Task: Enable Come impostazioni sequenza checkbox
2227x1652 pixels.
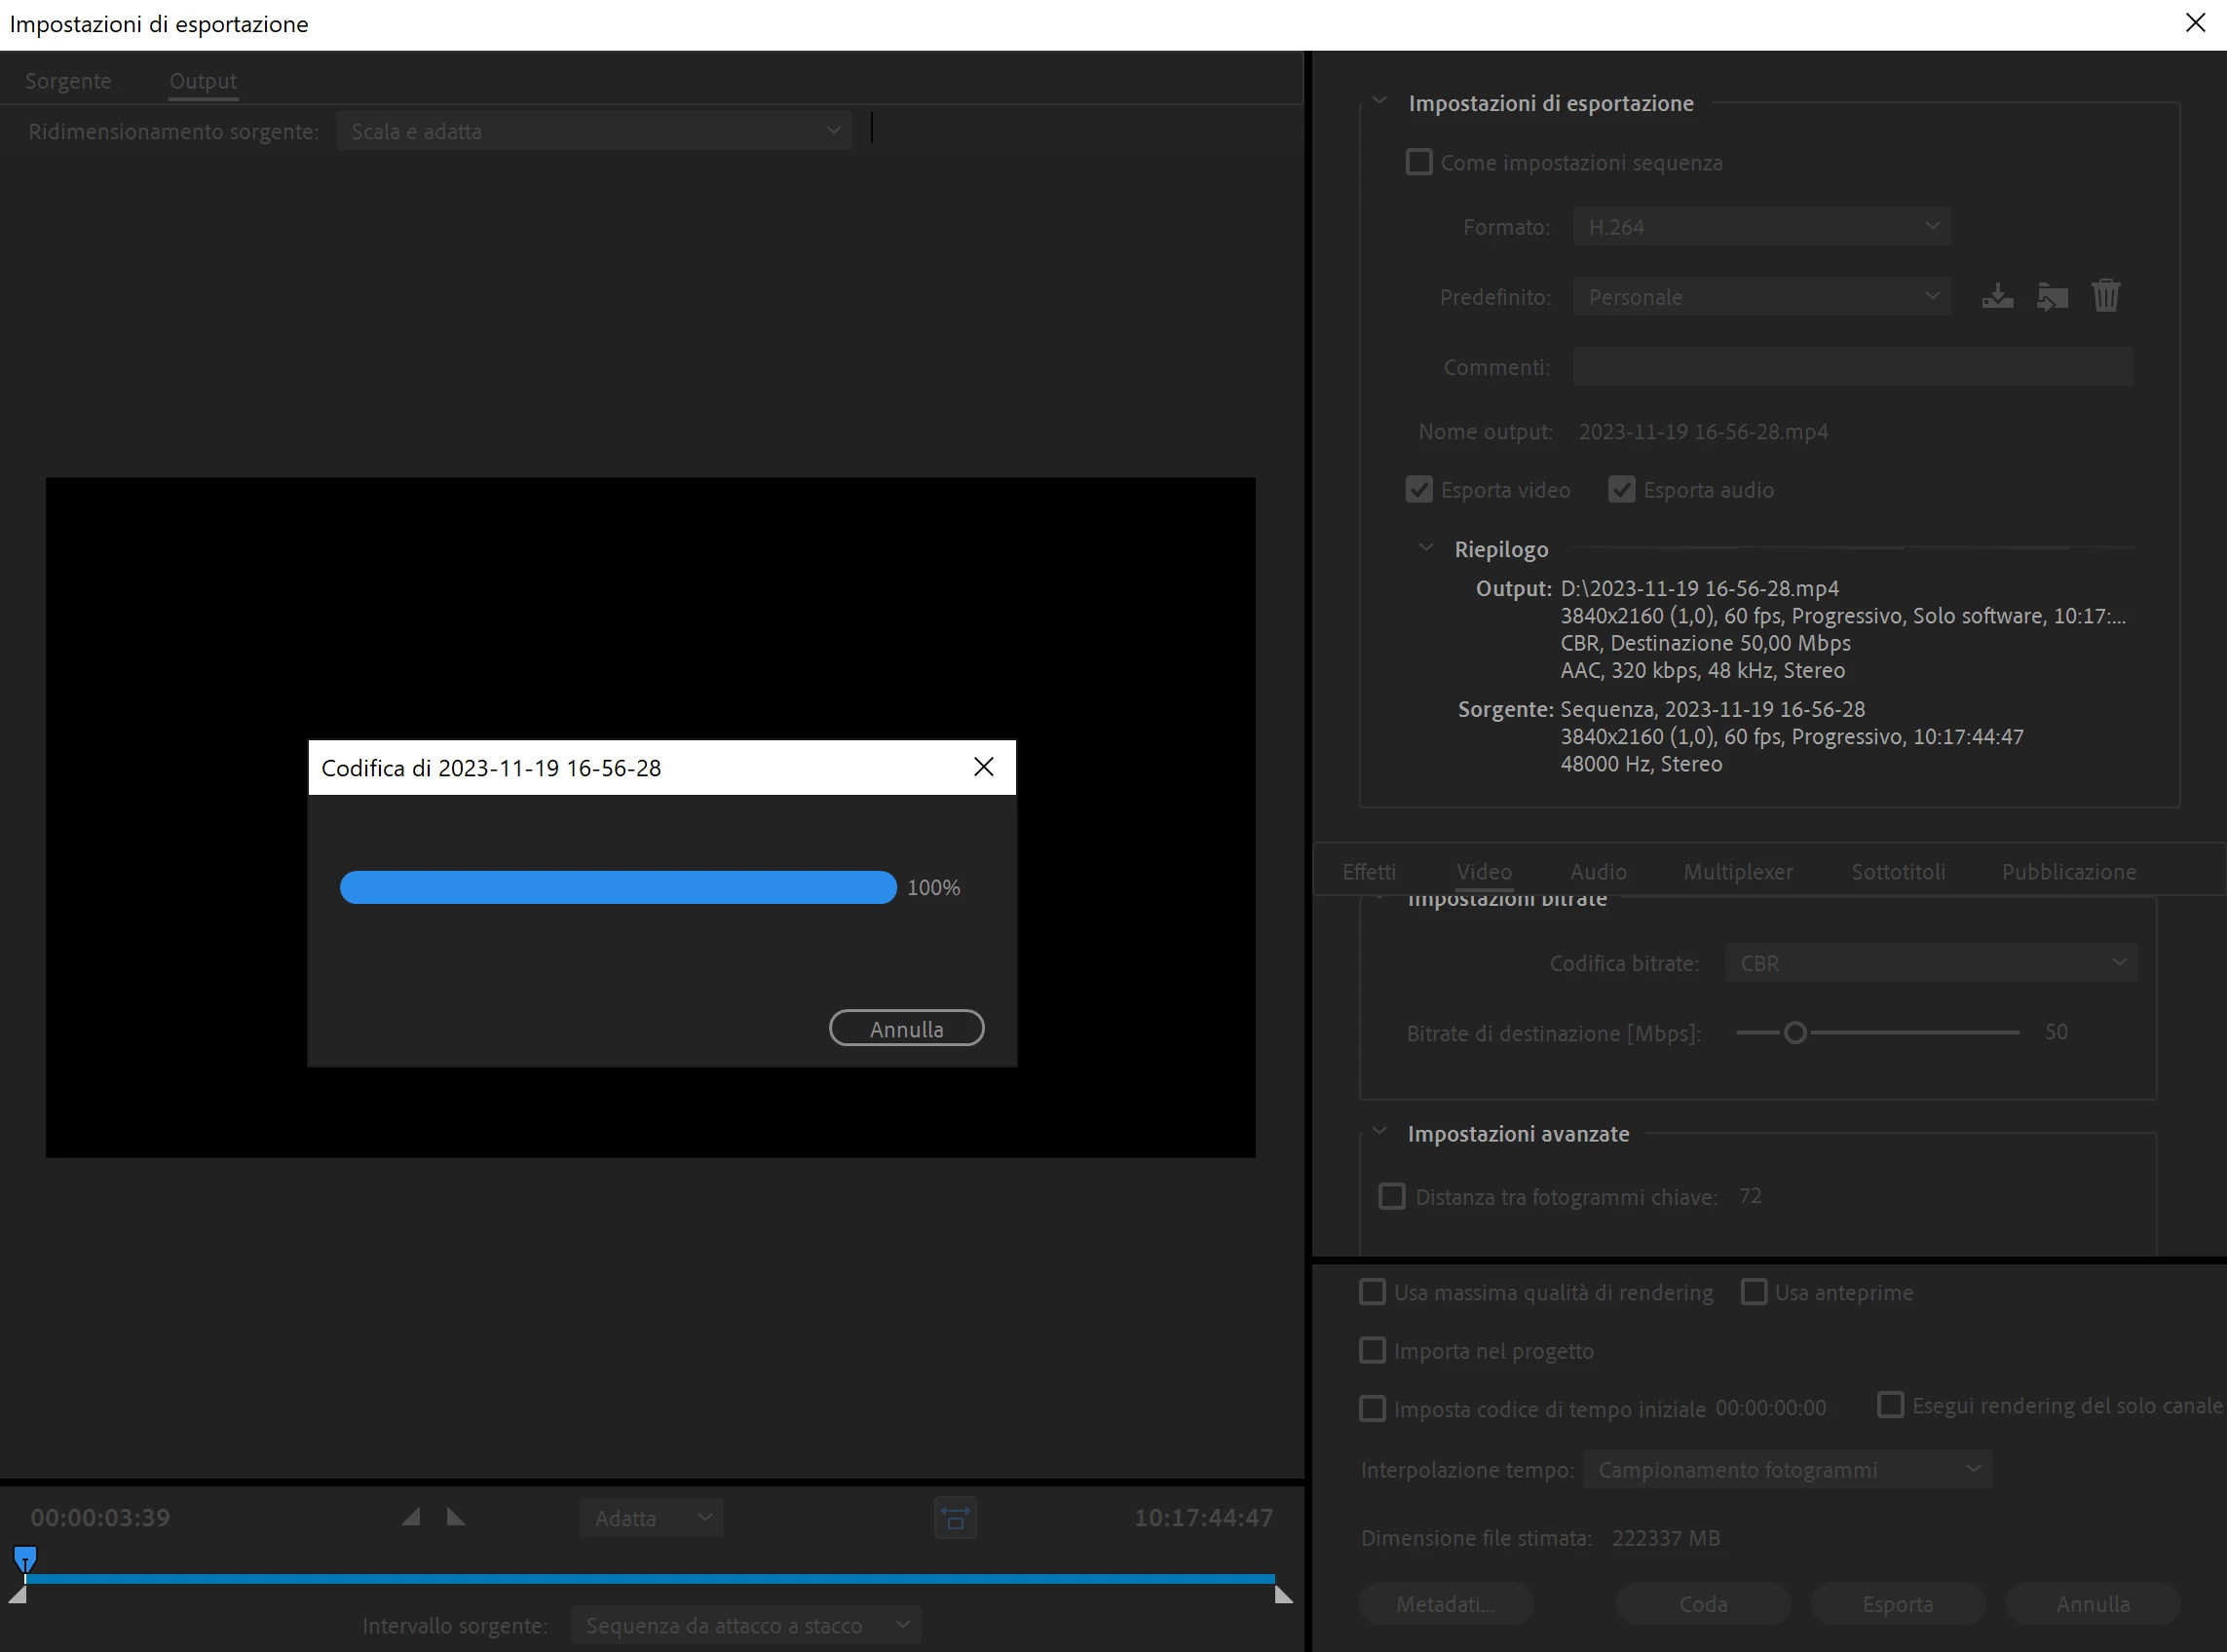Action: 1418,162
